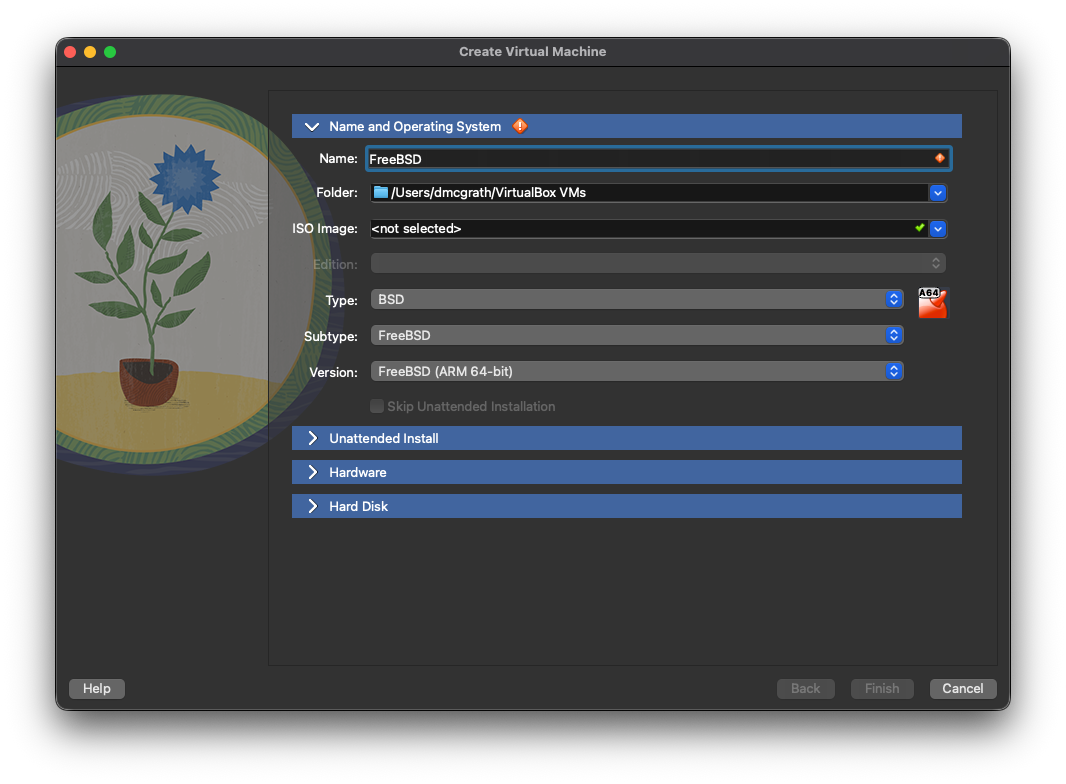Expand the Hardware section
Image resolution: width=1066 pixels, height=784 pixels.
(x=313, y=473)
